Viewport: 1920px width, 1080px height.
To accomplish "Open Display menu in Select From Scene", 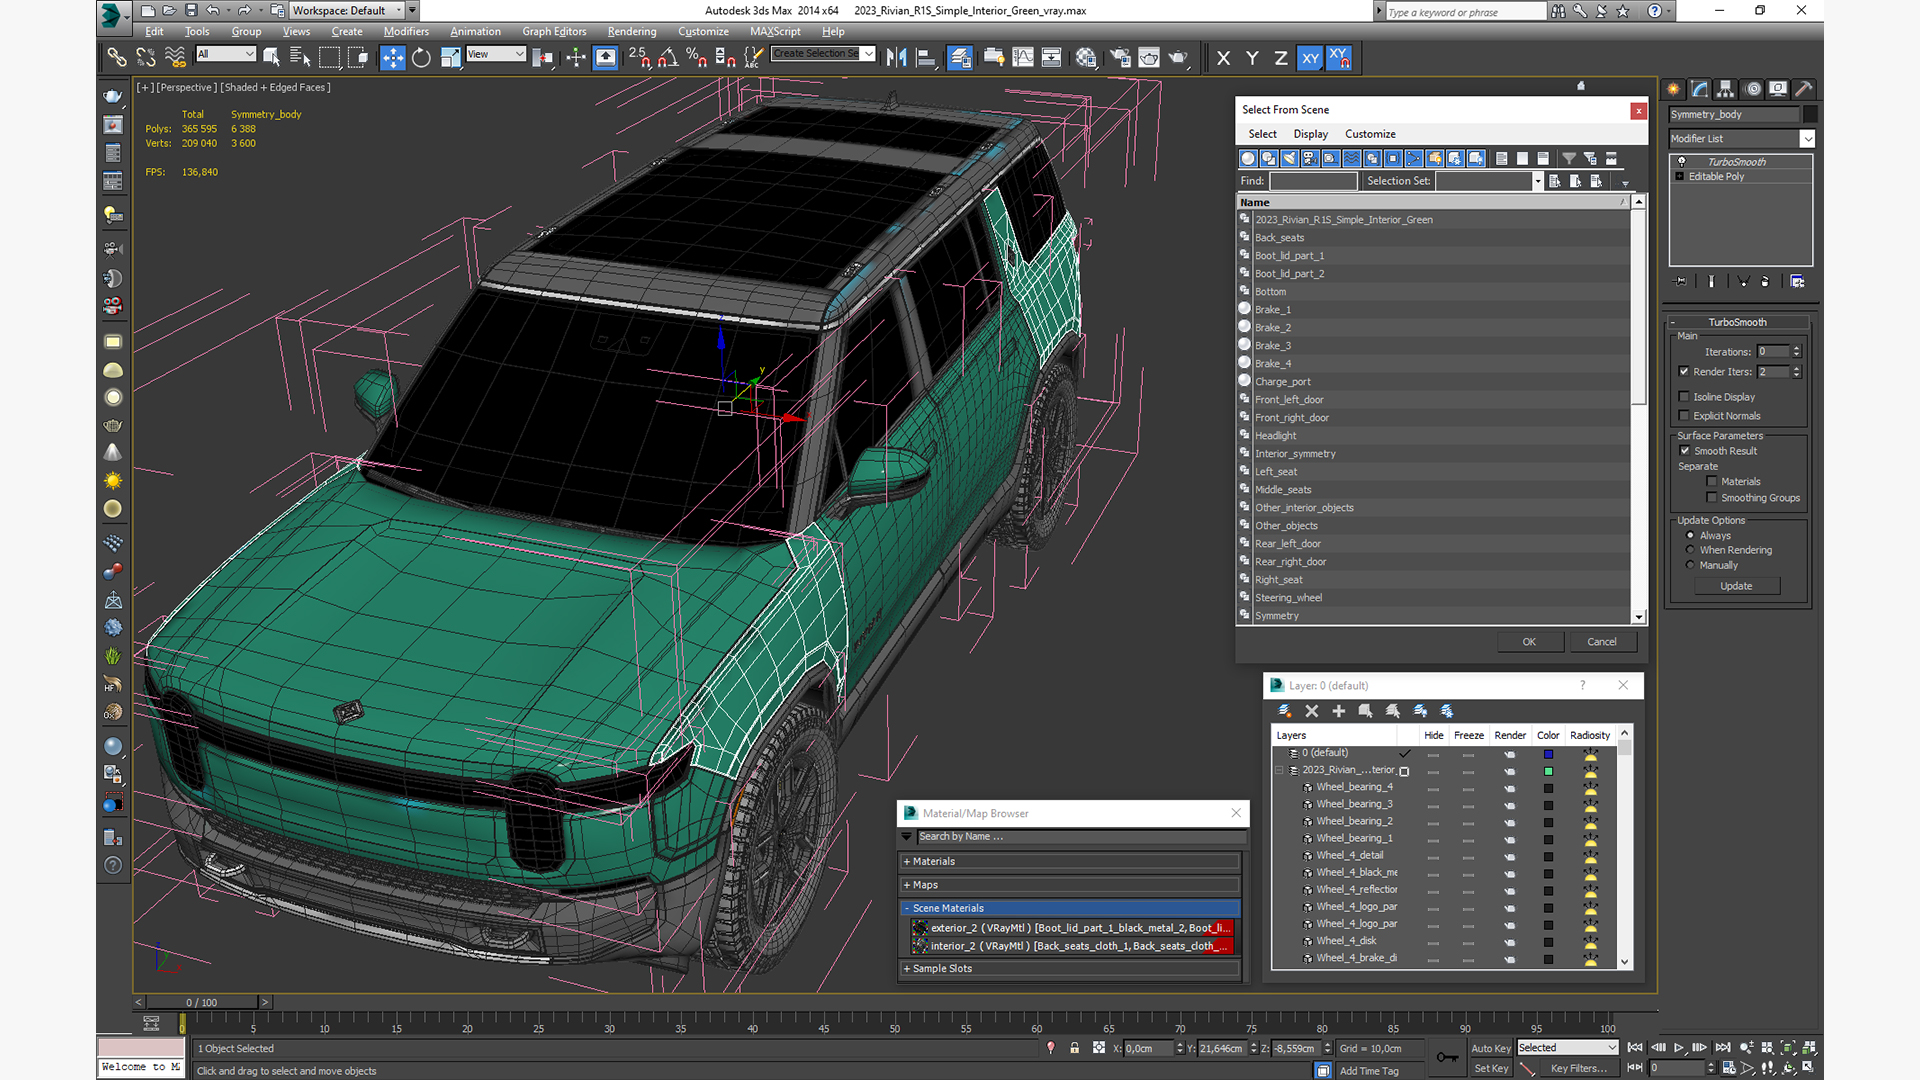I will [x=1310, y=134].
